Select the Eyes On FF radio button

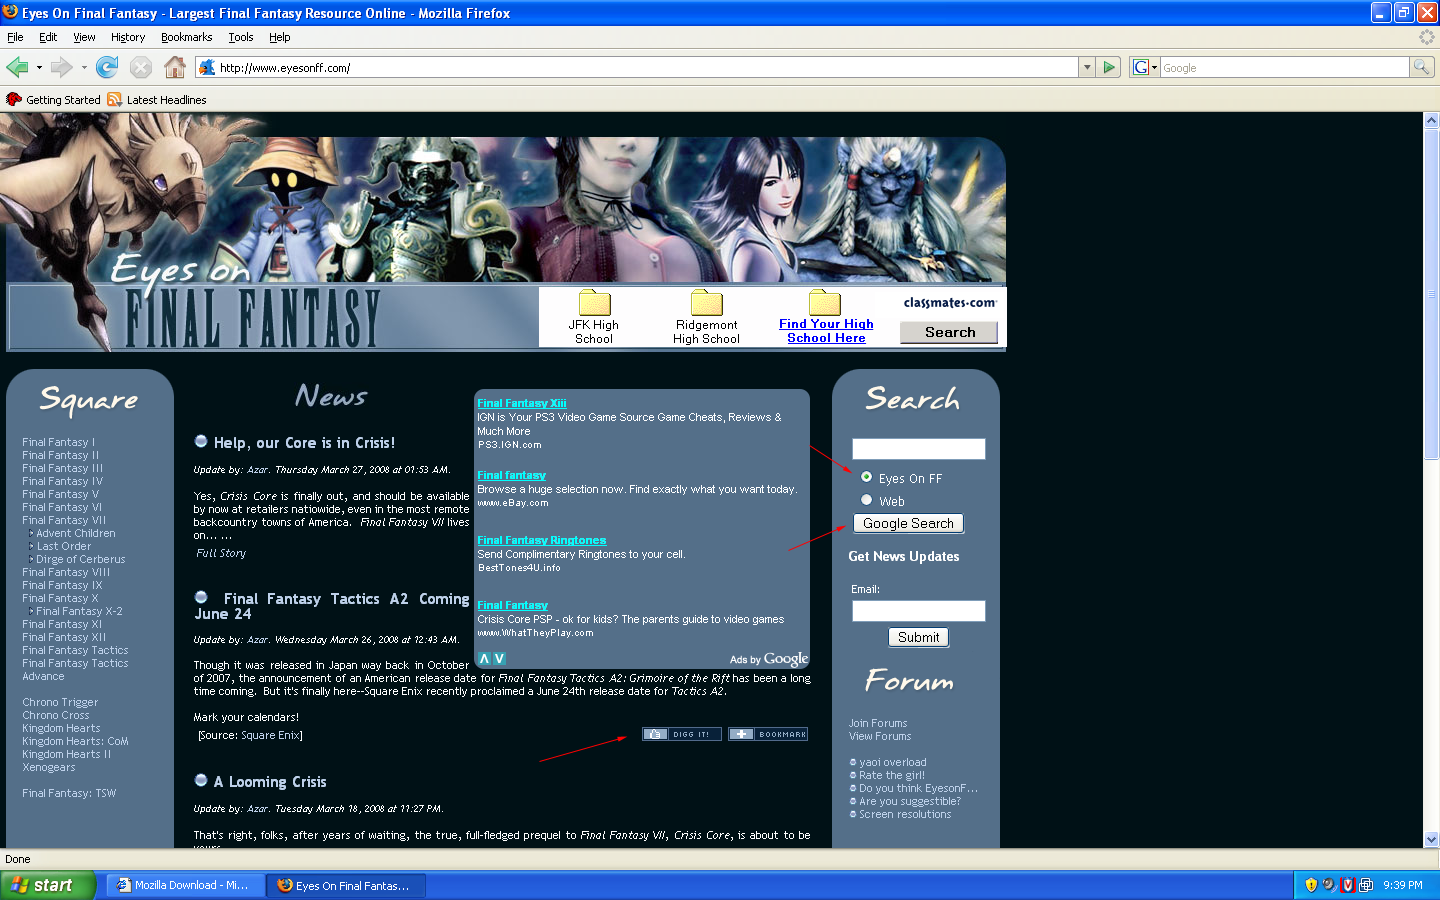click(866, 477)
